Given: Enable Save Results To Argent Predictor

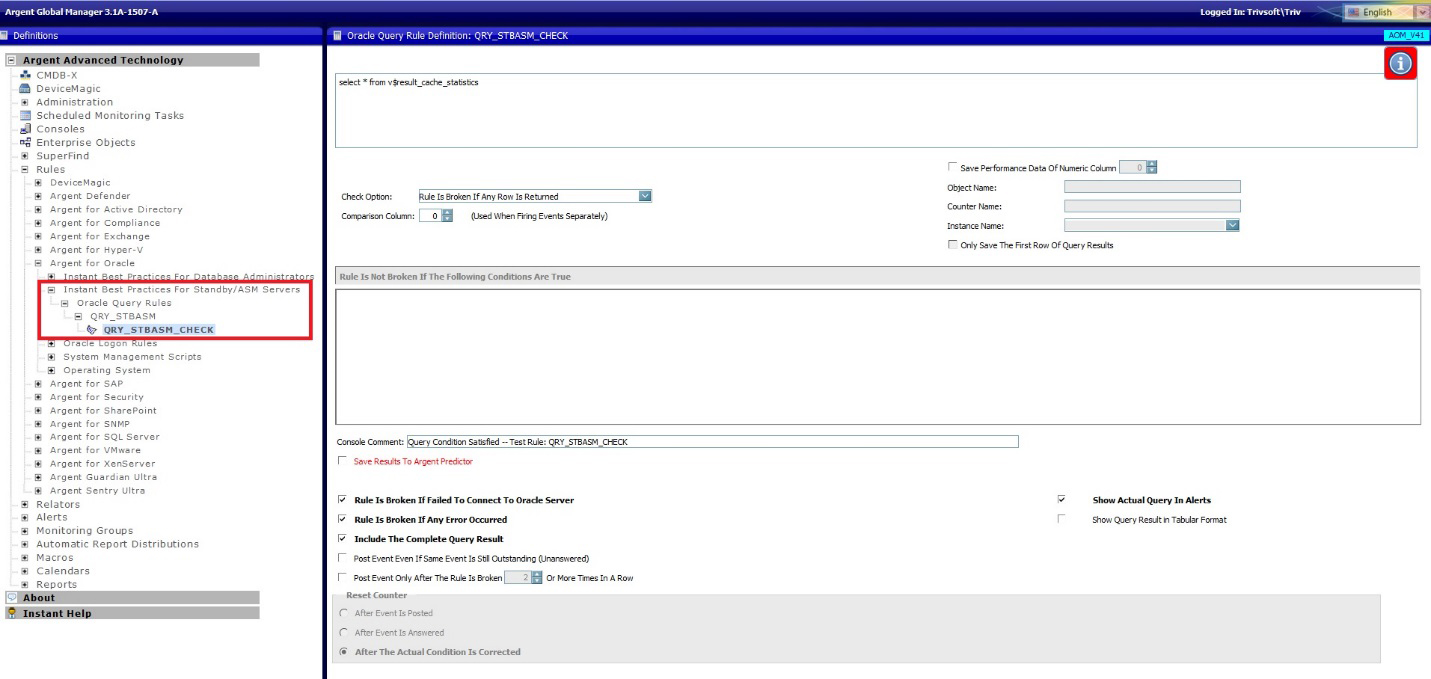Looking at the screenshot, I should [x=344, y=461].
